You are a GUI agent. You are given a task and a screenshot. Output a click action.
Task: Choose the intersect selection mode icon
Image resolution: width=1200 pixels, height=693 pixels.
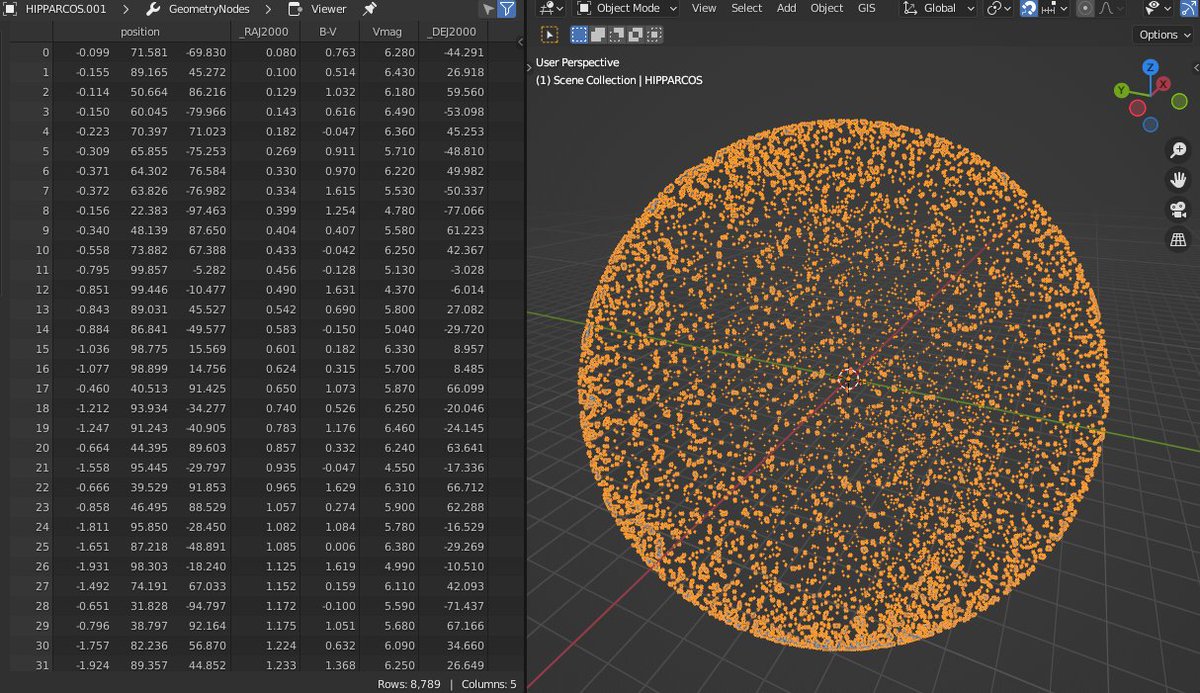tap(655, 34)
